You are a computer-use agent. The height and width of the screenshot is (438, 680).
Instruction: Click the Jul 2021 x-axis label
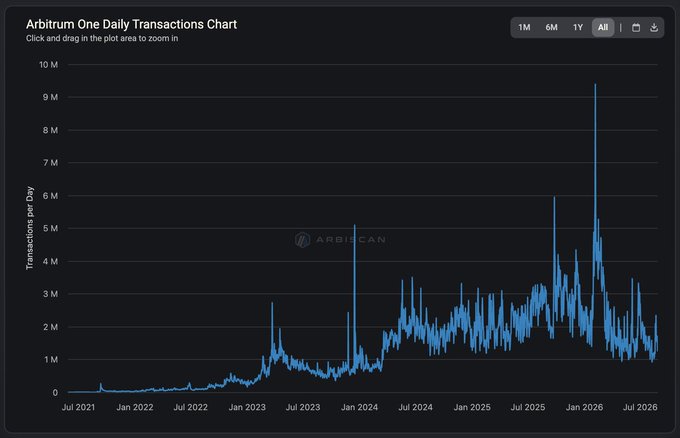[78, 407]
